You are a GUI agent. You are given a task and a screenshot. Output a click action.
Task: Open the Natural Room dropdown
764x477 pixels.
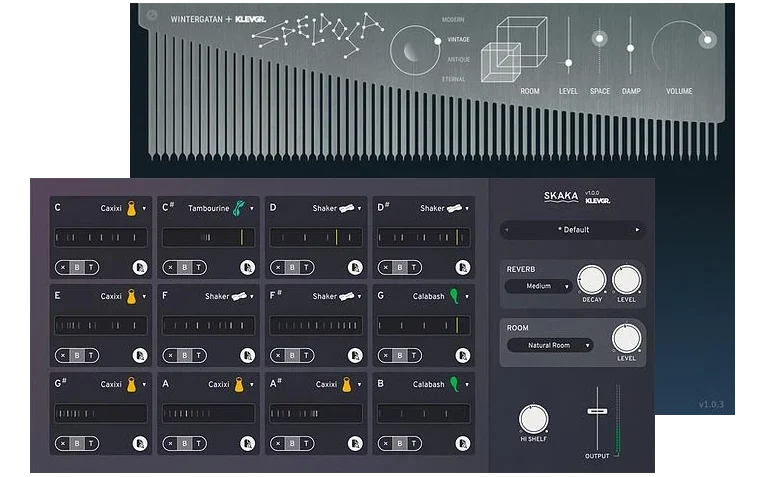pos(550,345)
